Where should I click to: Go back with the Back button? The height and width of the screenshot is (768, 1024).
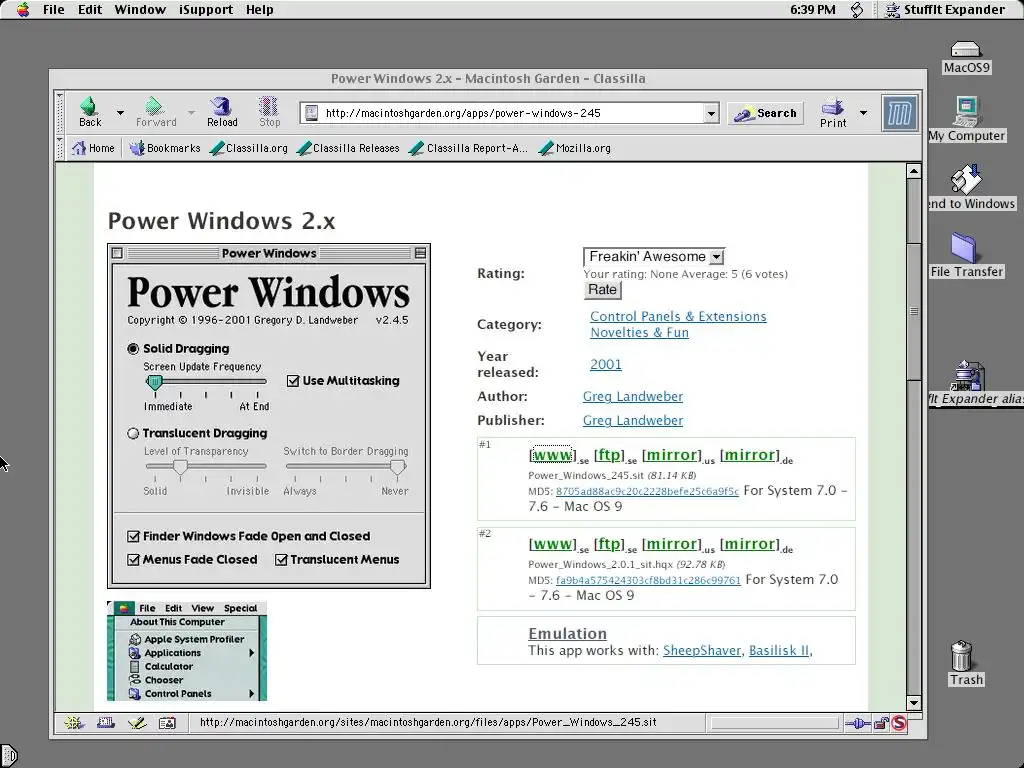(90, 112)
